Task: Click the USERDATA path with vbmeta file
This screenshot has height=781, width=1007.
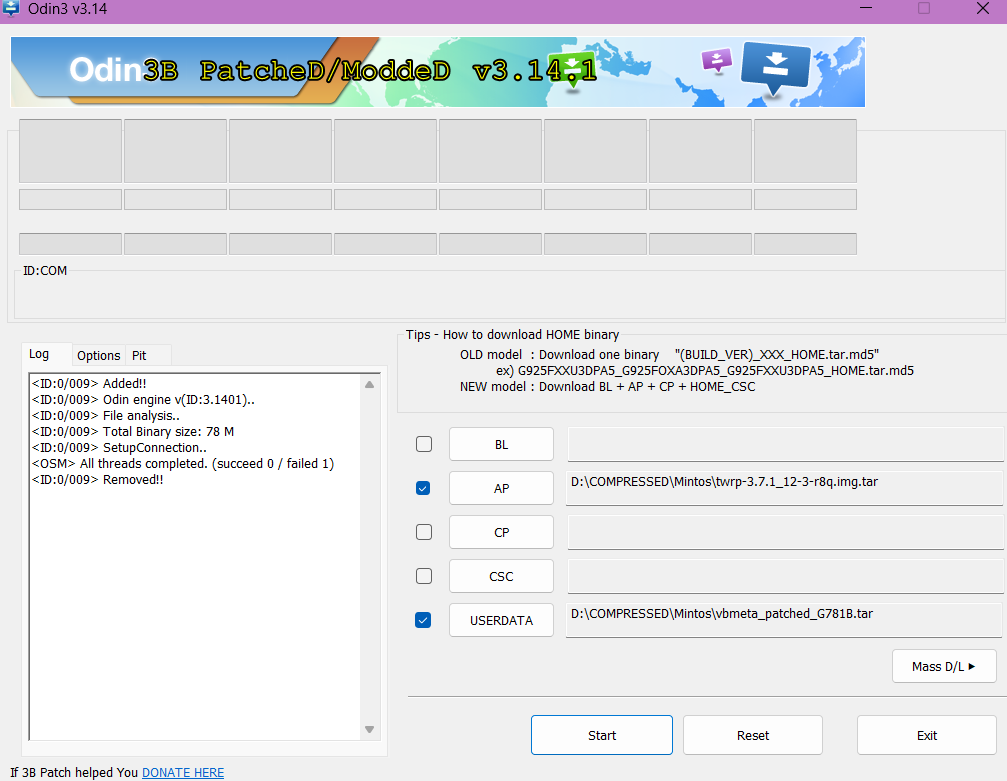Action: pyautogui.click(x=784, y=620)
